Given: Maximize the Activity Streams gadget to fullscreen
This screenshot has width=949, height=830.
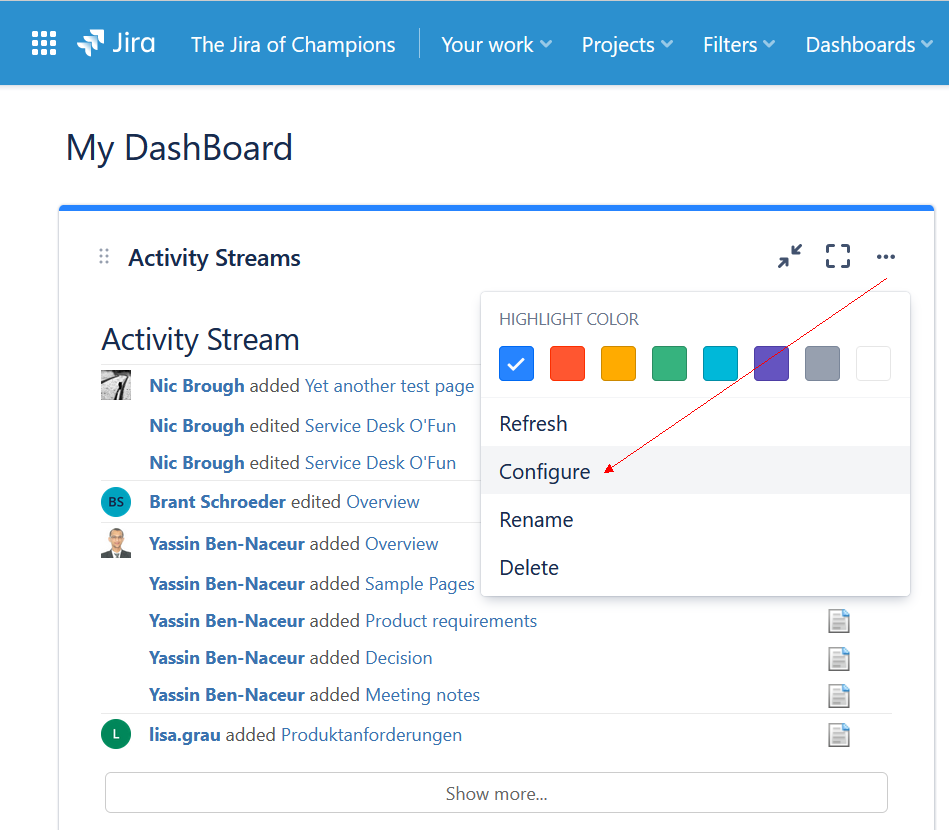Looking at the screenshot, I should [x=838, y=256].
